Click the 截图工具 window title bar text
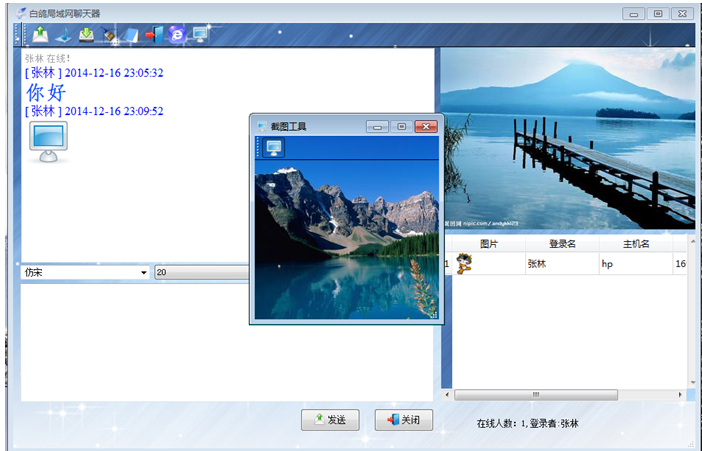Viewport: 702px width, 451px height. [288, 127]
